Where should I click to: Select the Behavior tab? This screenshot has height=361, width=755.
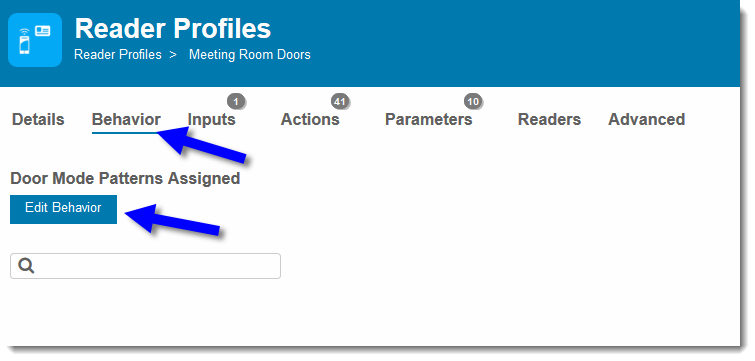tap(126, 119)
